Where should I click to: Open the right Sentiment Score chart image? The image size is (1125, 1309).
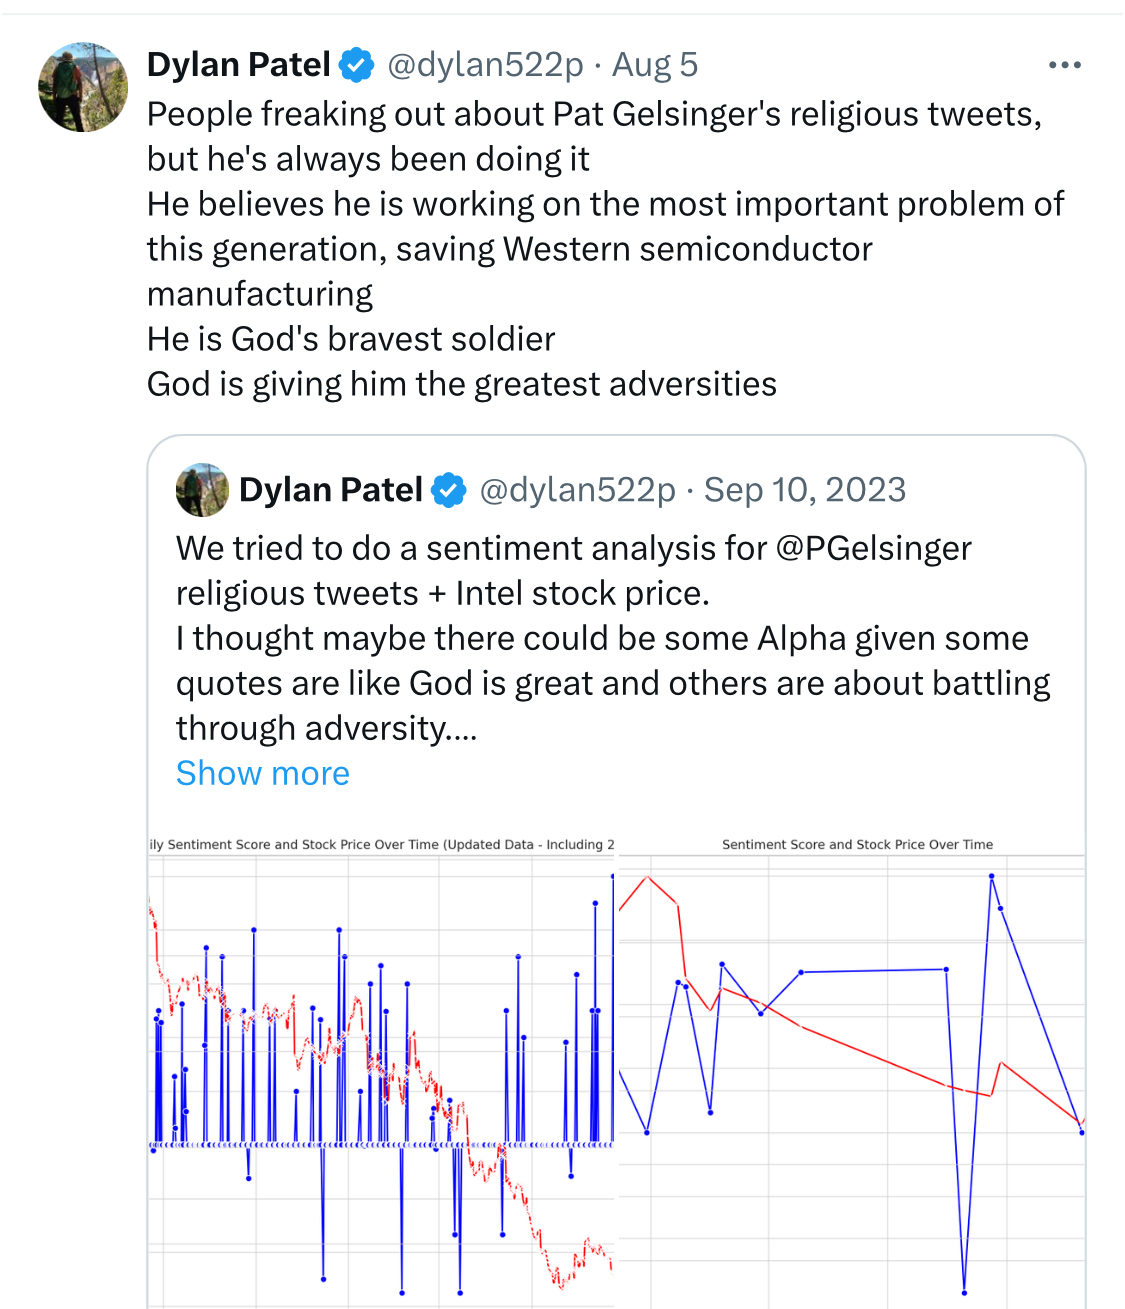click(x=852, y=1071)
